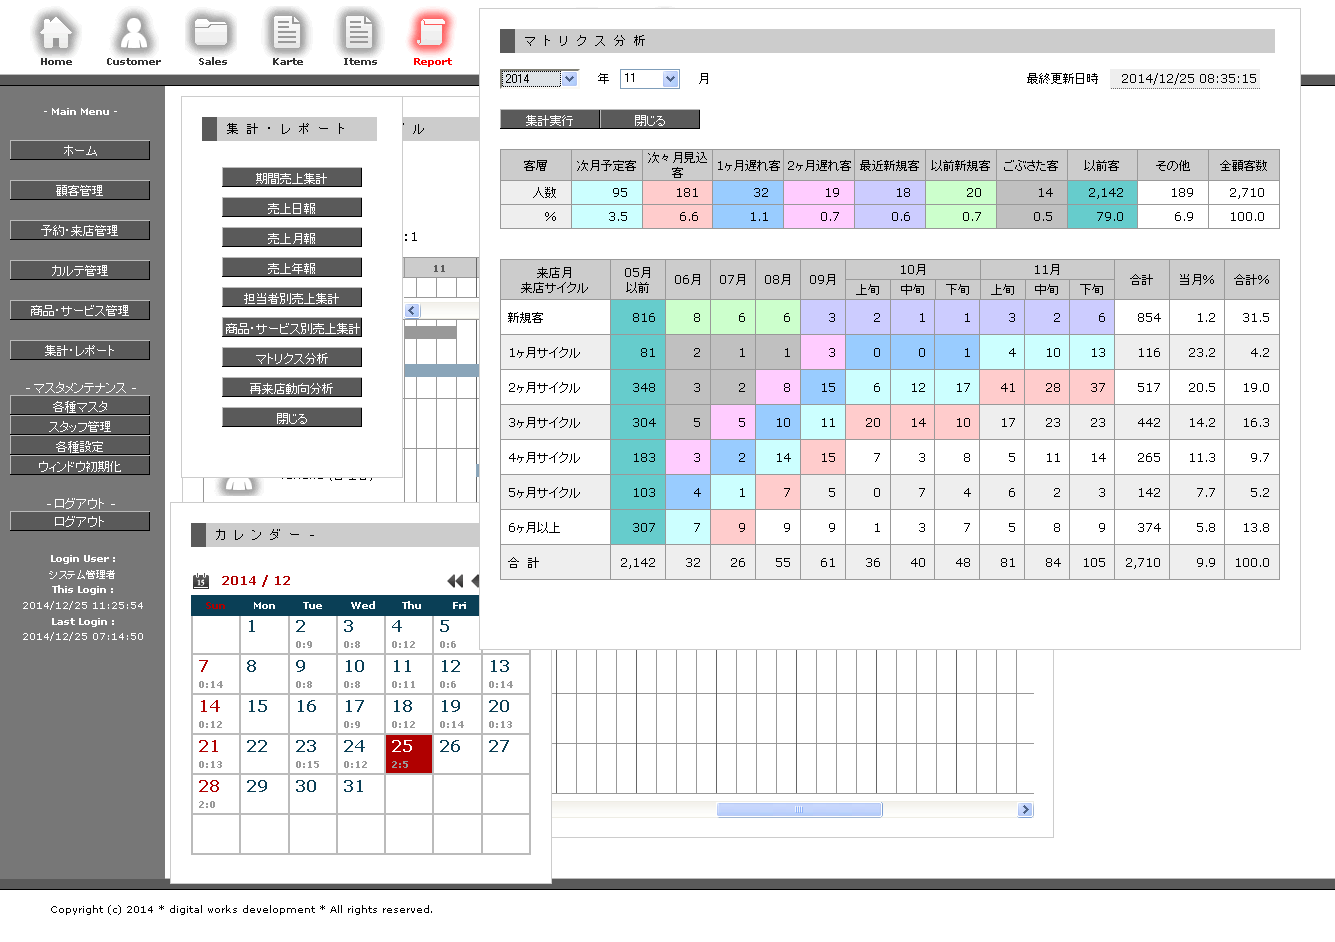This screenshot has height=942, width=1335.
Task: Select 再来店動向分析 report
Action: click(x=292, y=388)
